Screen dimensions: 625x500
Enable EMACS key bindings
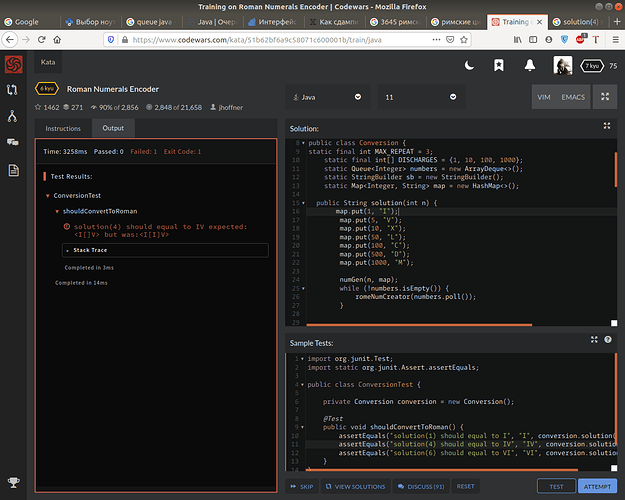573,97
